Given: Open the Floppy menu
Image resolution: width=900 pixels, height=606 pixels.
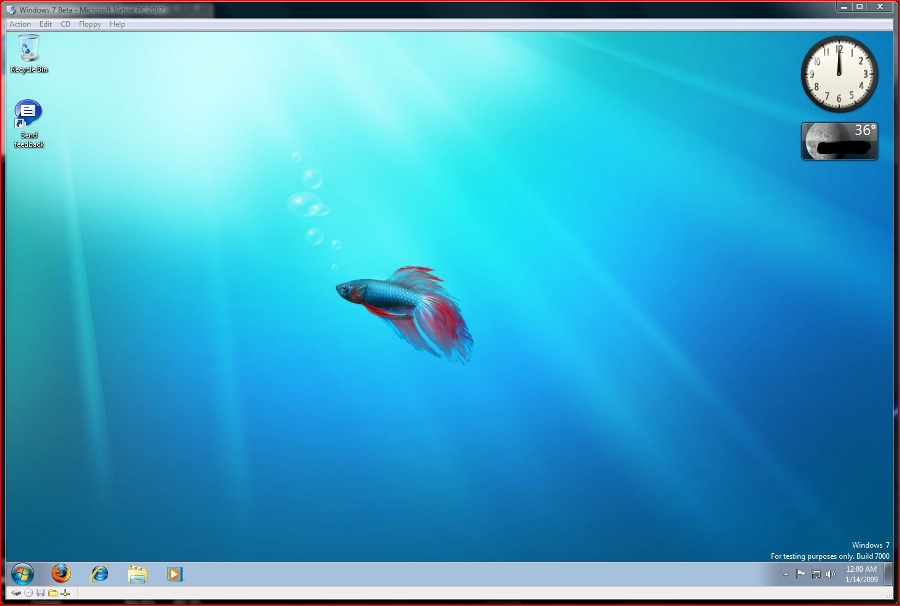Looking at the screenshot, I should [x=90, y=24].
